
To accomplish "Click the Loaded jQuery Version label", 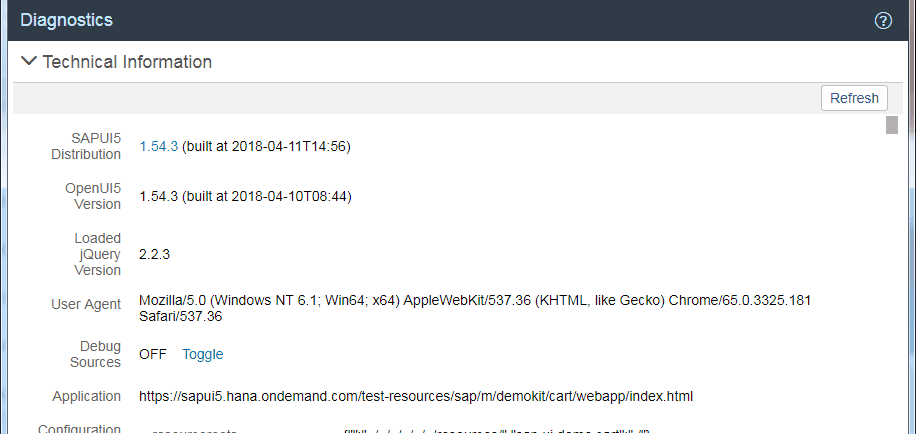I will (x=97, y=254).
